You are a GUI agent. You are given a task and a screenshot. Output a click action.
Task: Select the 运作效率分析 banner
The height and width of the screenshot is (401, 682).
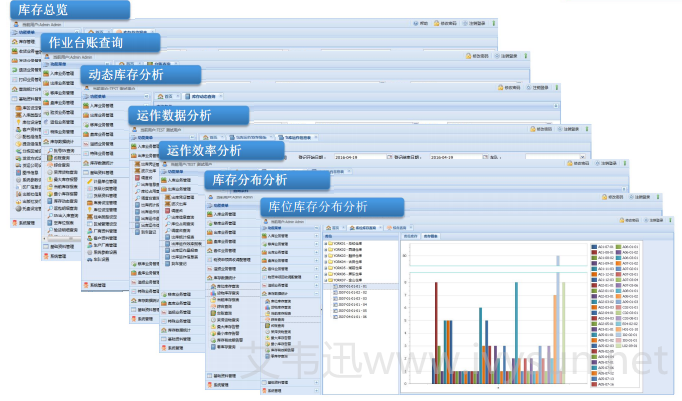(x=204, y=150)
